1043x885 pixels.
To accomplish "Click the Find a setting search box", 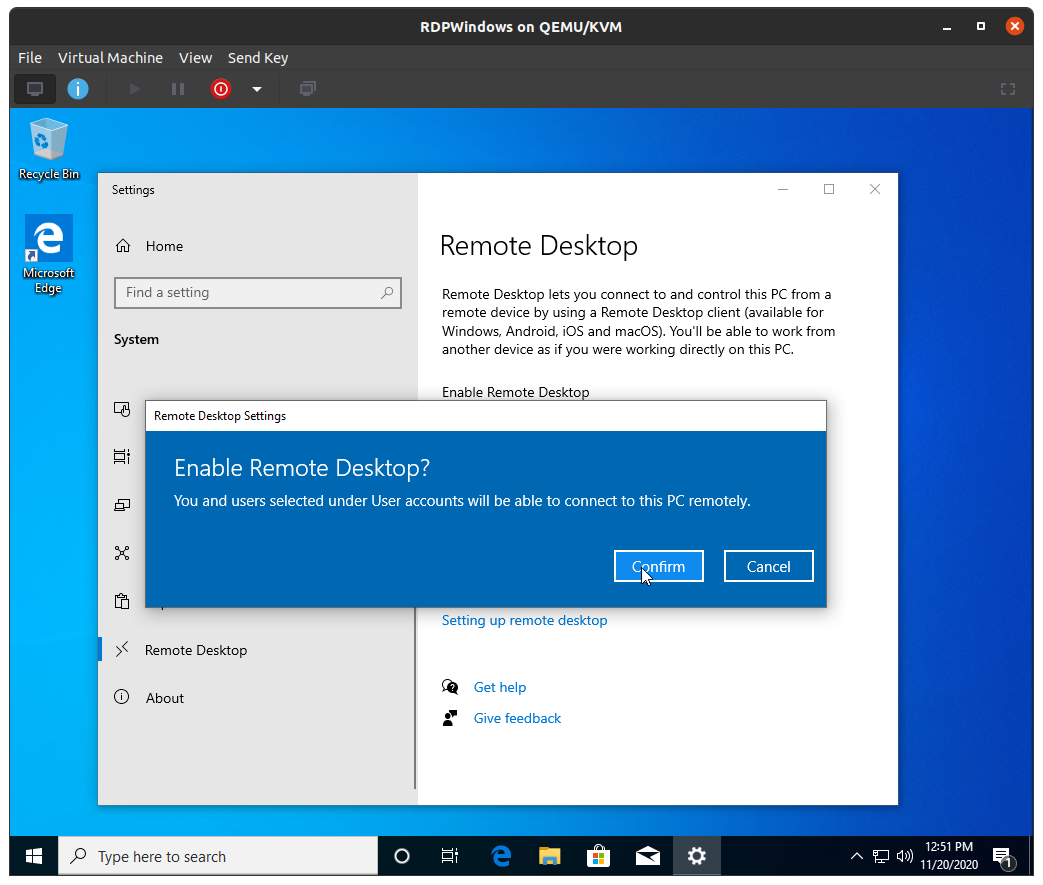I will (257, 292).
